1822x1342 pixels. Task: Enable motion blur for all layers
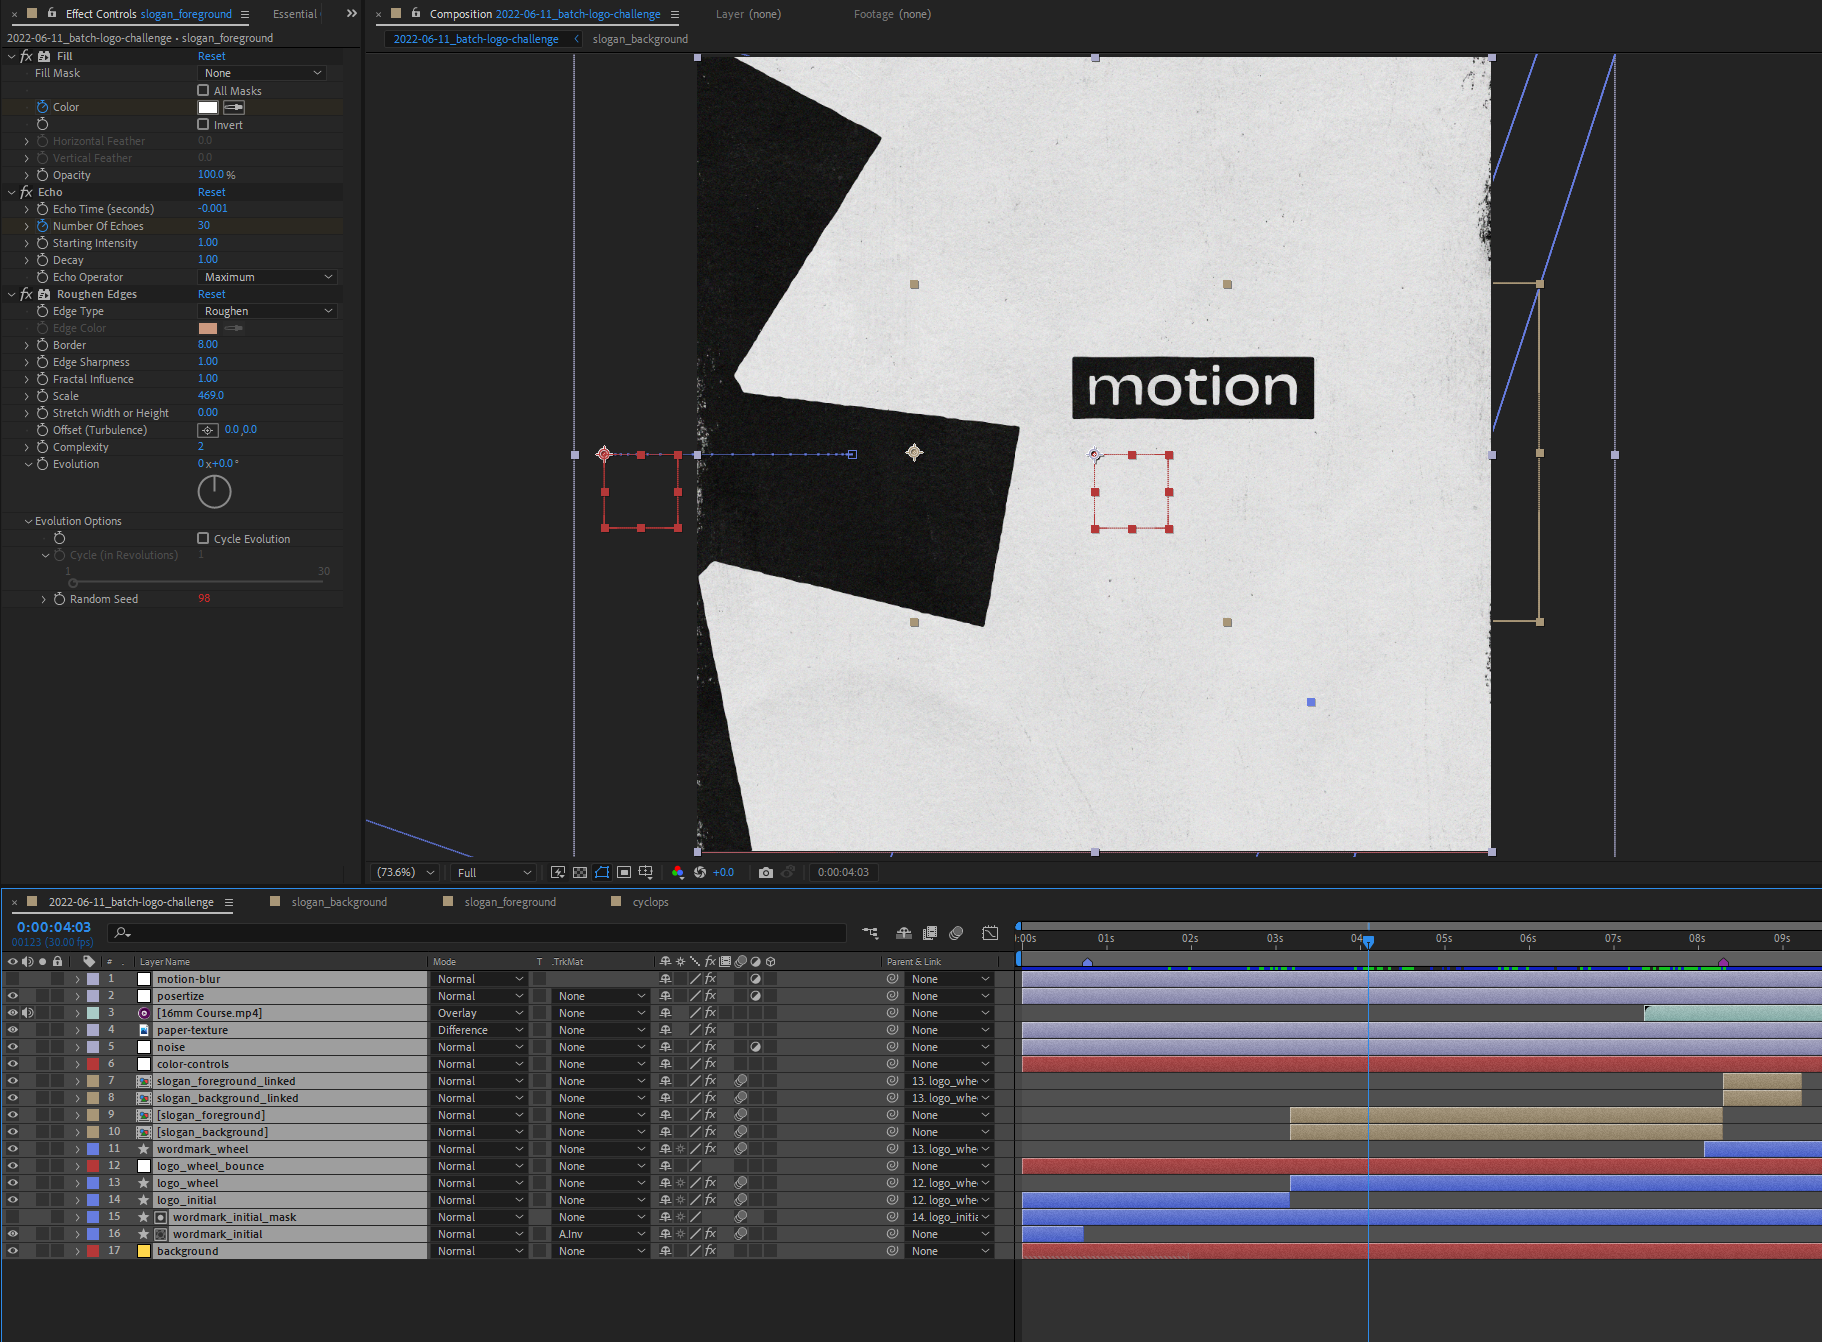(x=956, y=933)
